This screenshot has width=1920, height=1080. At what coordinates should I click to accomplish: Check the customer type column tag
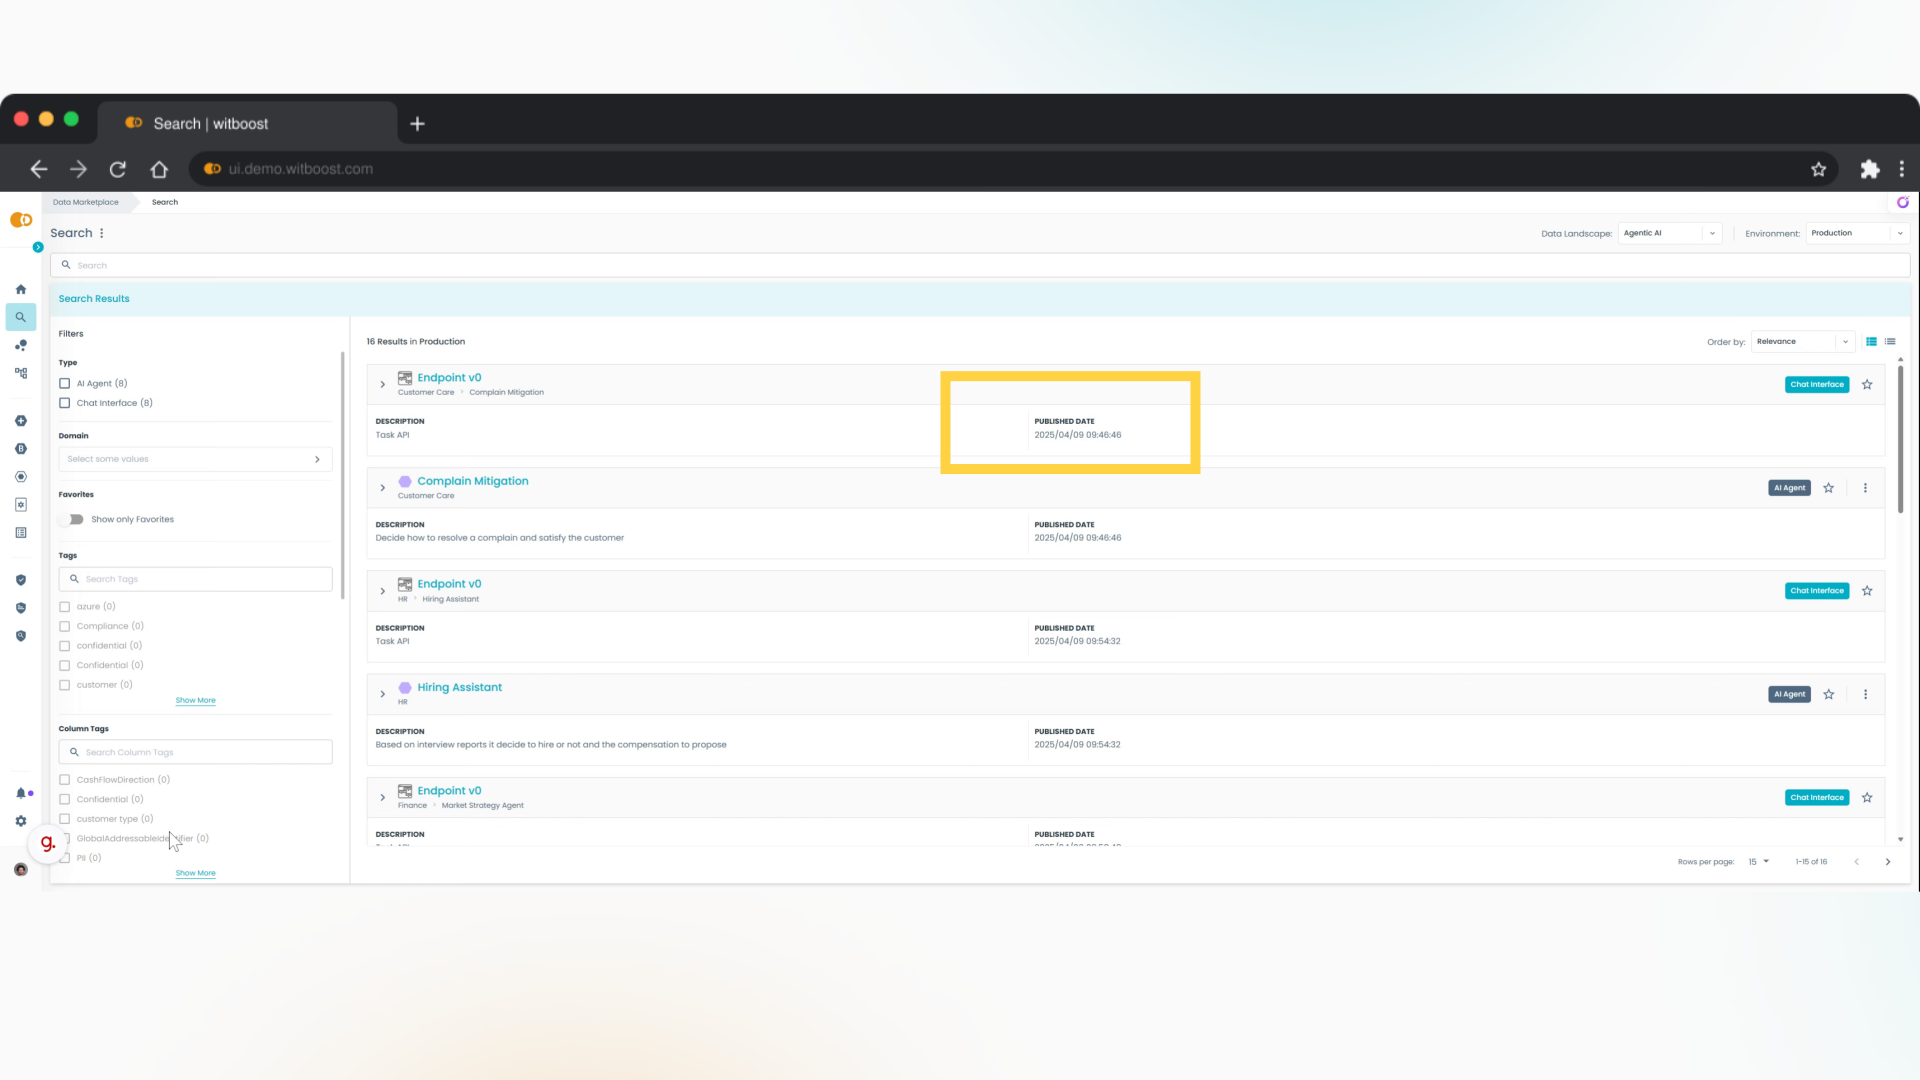(64, 819)
